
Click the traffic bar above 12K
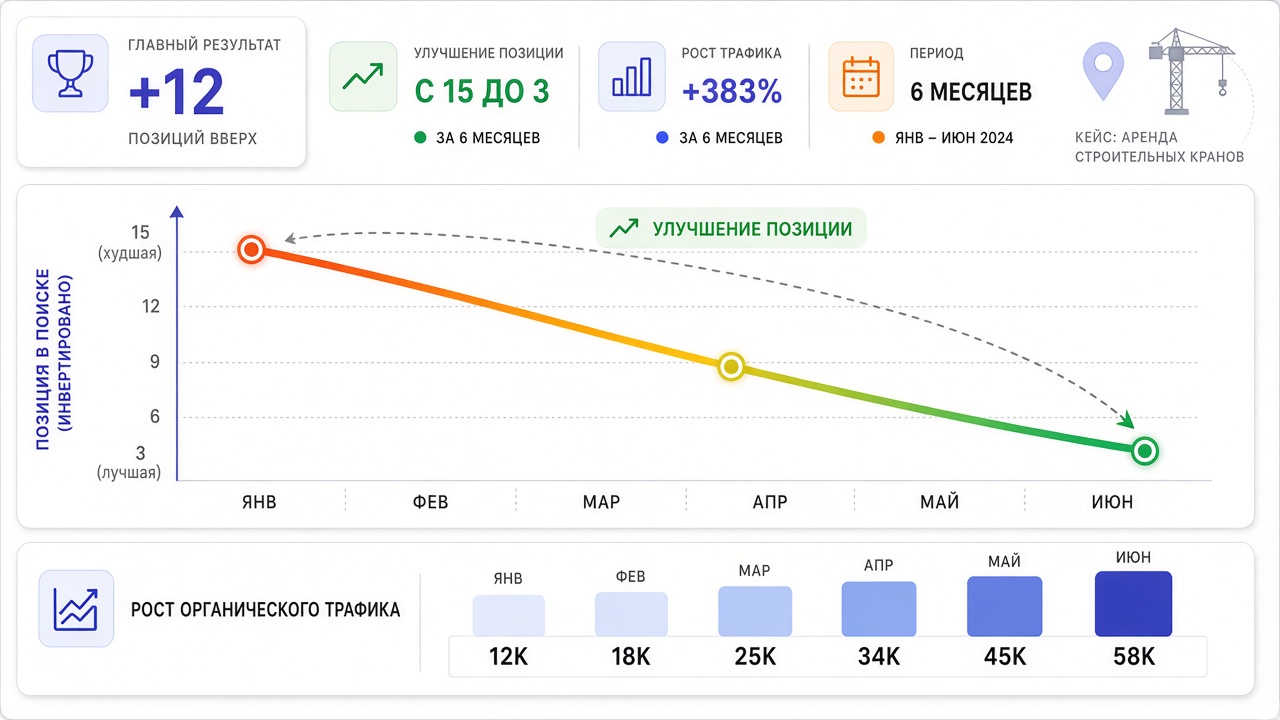[509, 615]
